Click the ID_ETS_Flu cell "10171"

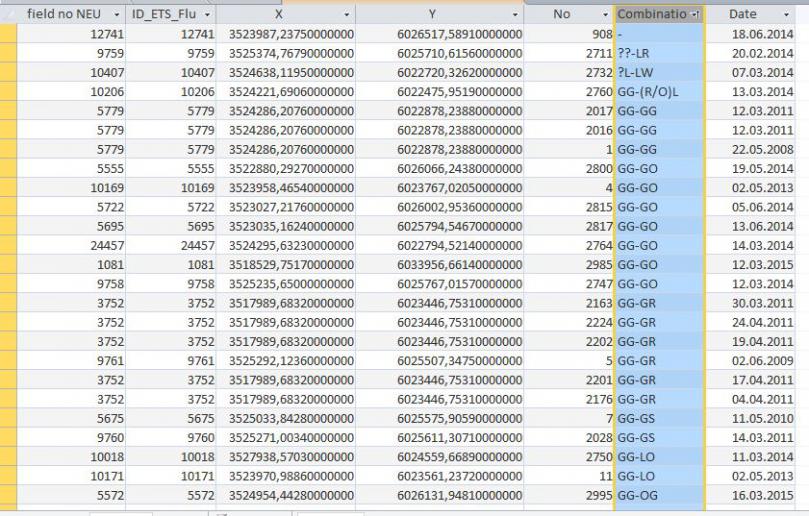[171, 476]
